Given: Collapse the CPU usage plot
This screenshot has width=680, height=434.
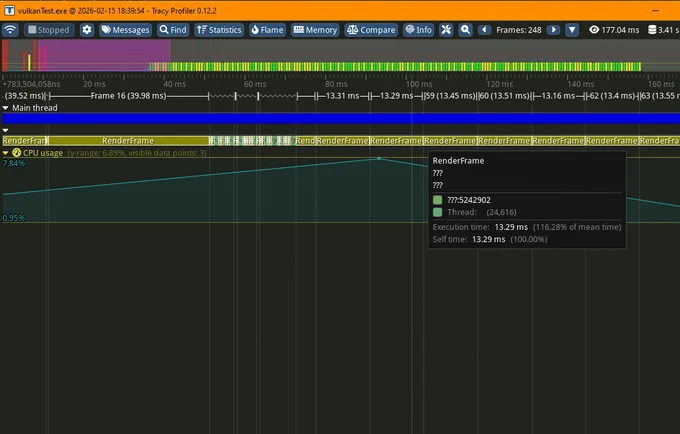Looking at the screenshot, I should click(5, 153).
